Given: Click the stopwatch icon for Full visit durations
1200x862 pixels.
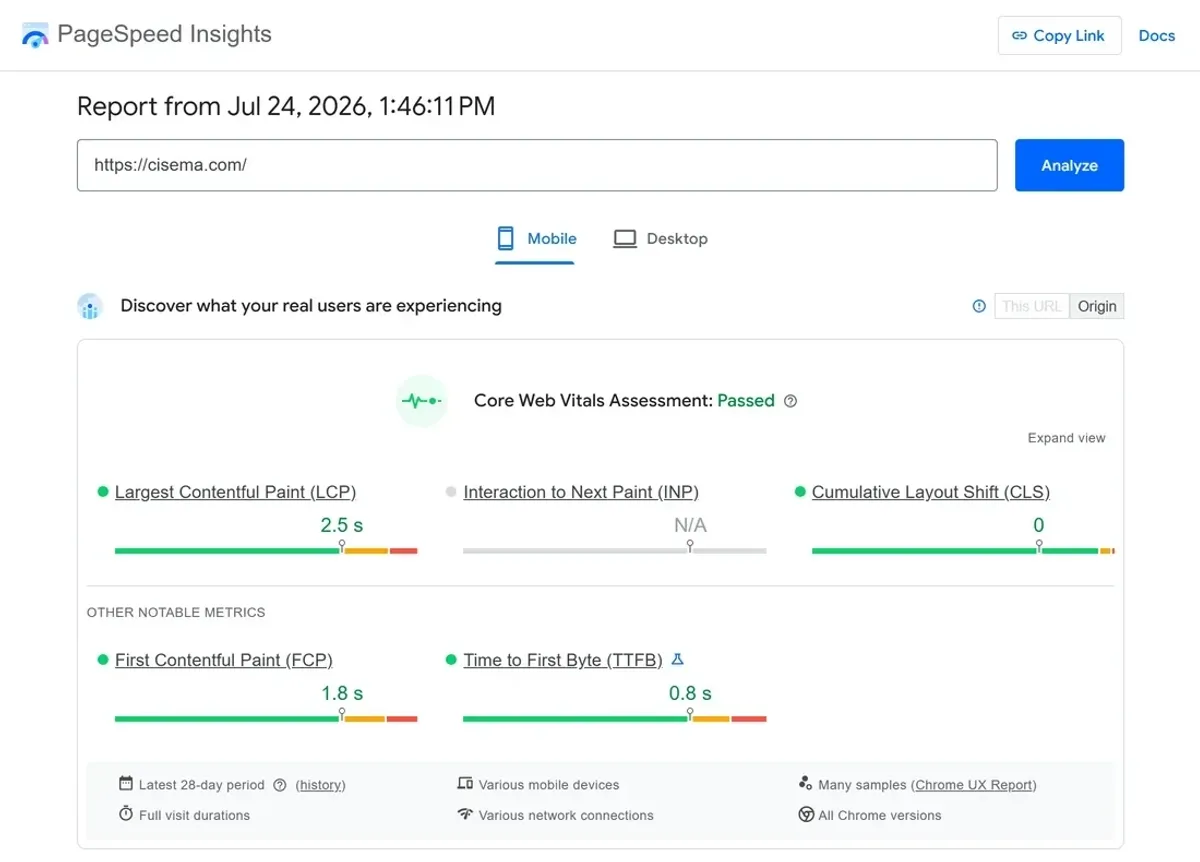Looking at the screenshot, I should [126, 814].
